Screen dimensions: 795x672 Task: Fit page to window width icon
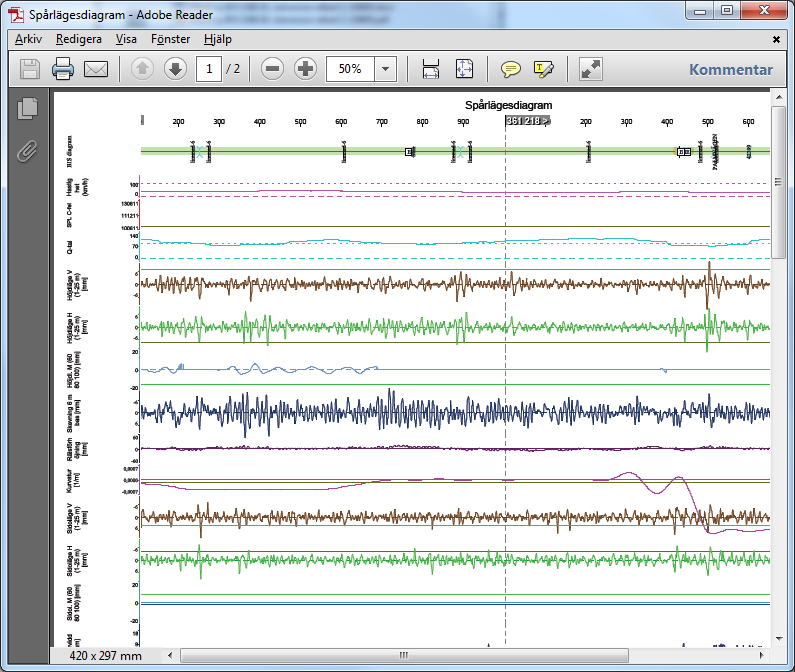431,69
